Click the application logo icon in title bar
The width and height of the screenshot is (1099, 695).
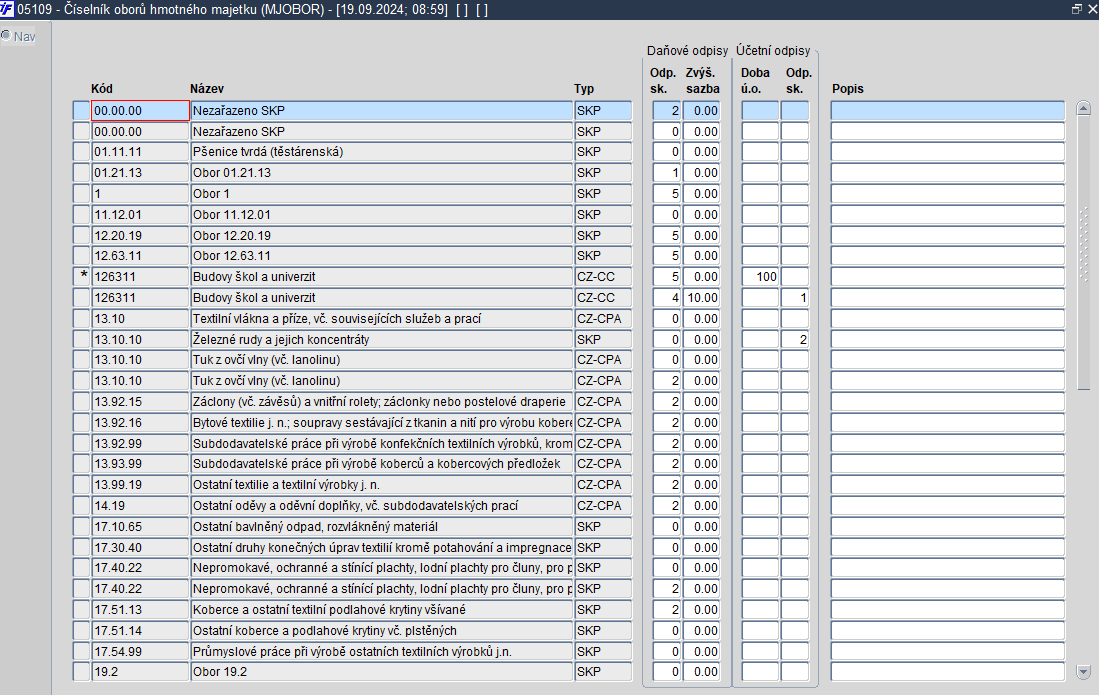(x=7, y=9)
